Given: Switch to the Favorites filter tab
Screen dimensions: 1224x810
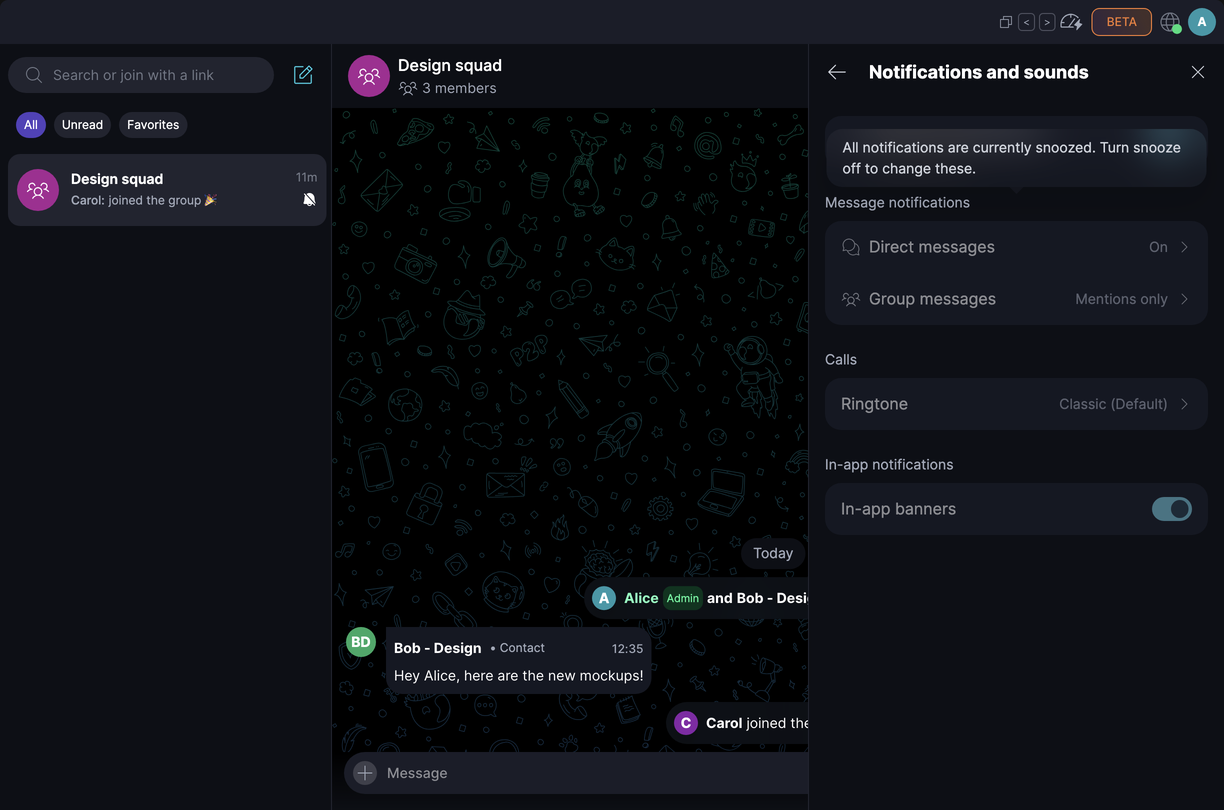Looking at the screenshot, I should click(153, 125).
